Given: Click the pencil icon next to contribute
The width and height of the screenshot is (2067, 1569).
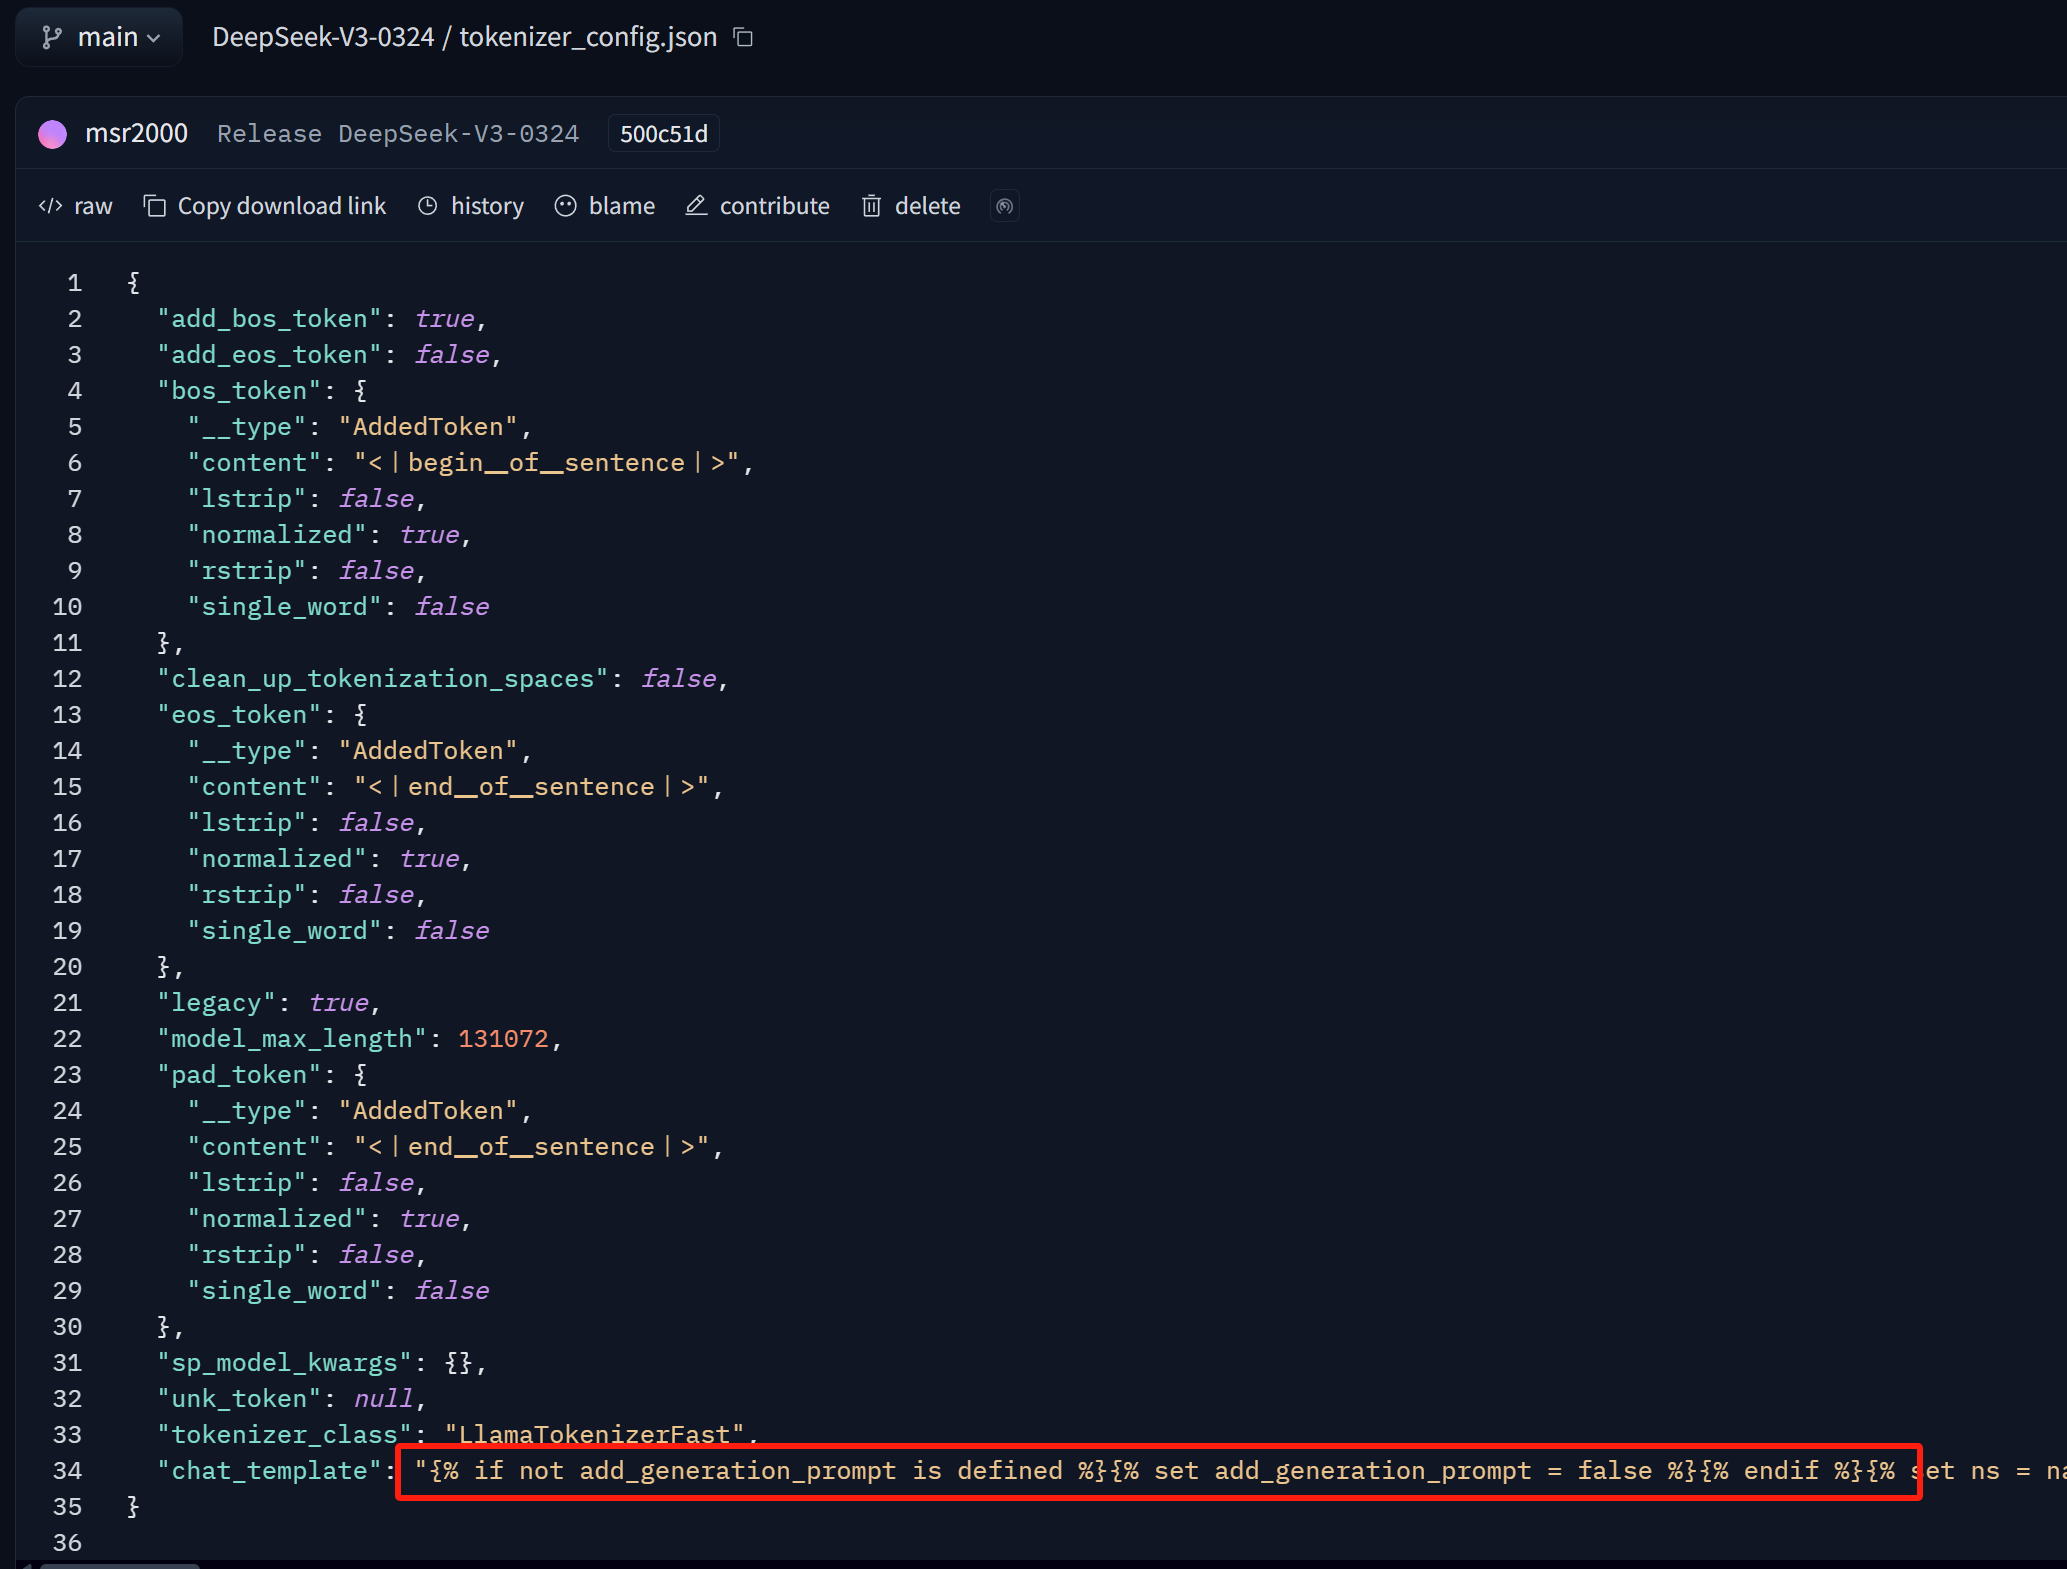Looking at the screenshot, I should pyautogui.click(x=696, y=206).
